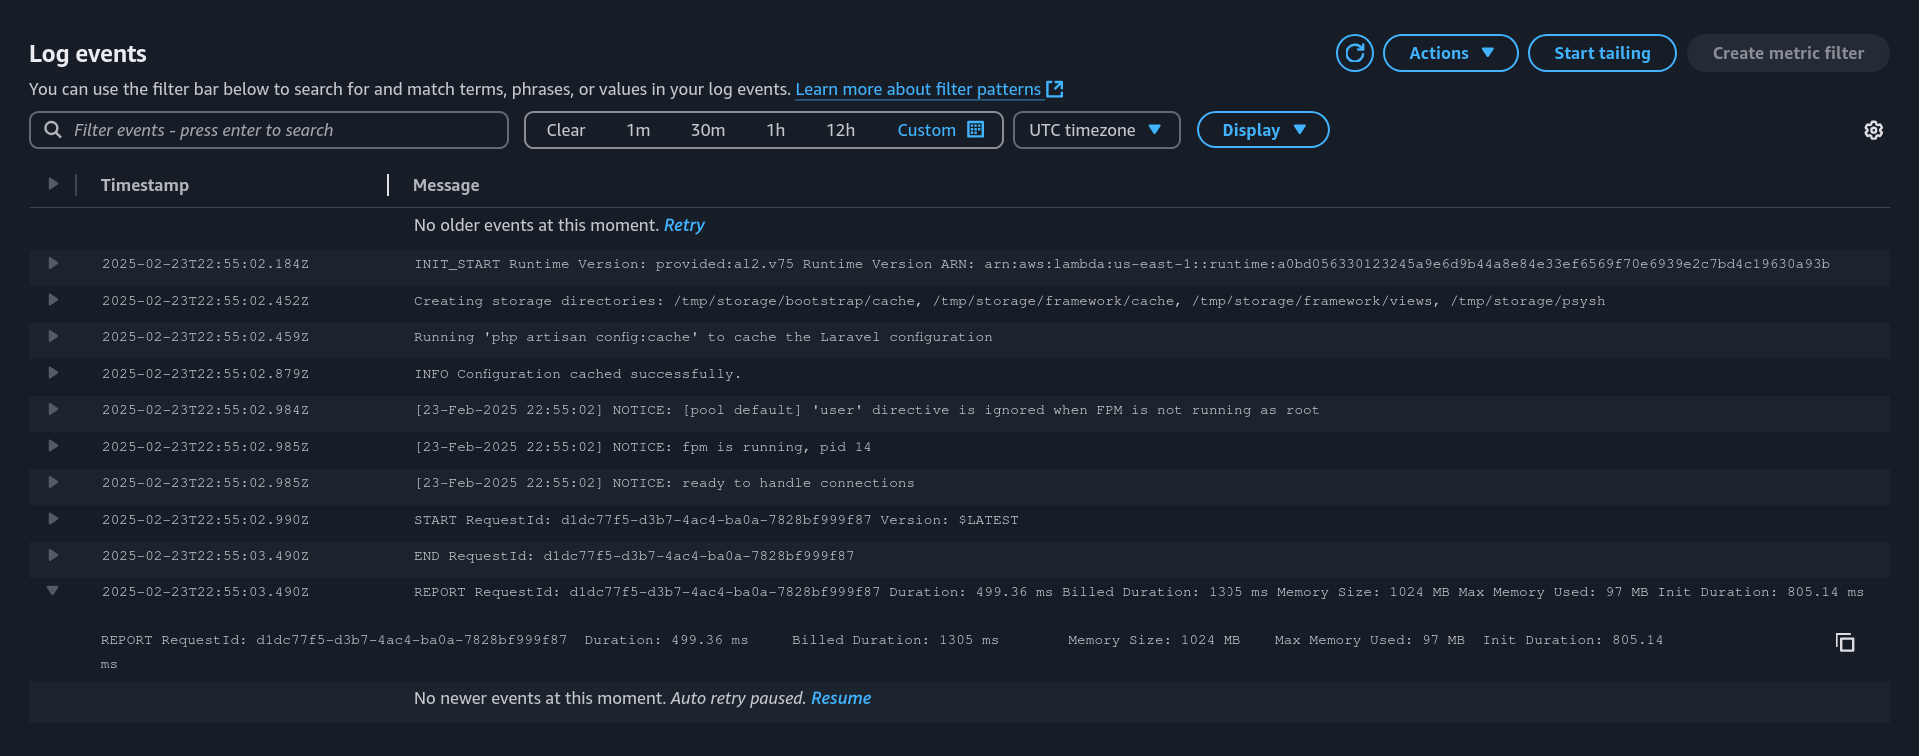Screen dimensions: 1920x756
Task: Click timestamp 2025-02-23T22:55:02.990Z
Action: [x=205, y=520]
